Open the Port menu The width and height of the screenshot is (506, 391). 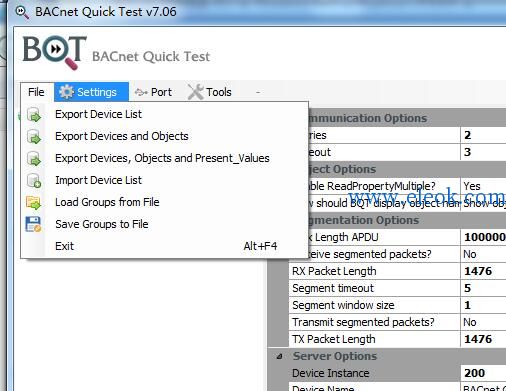[154, 92]
